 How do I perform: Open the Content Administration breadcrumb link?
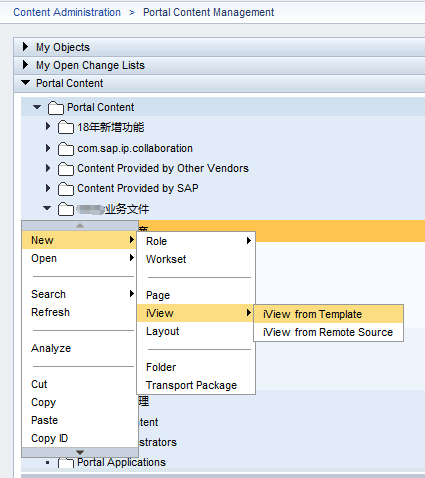pos(67,12)
